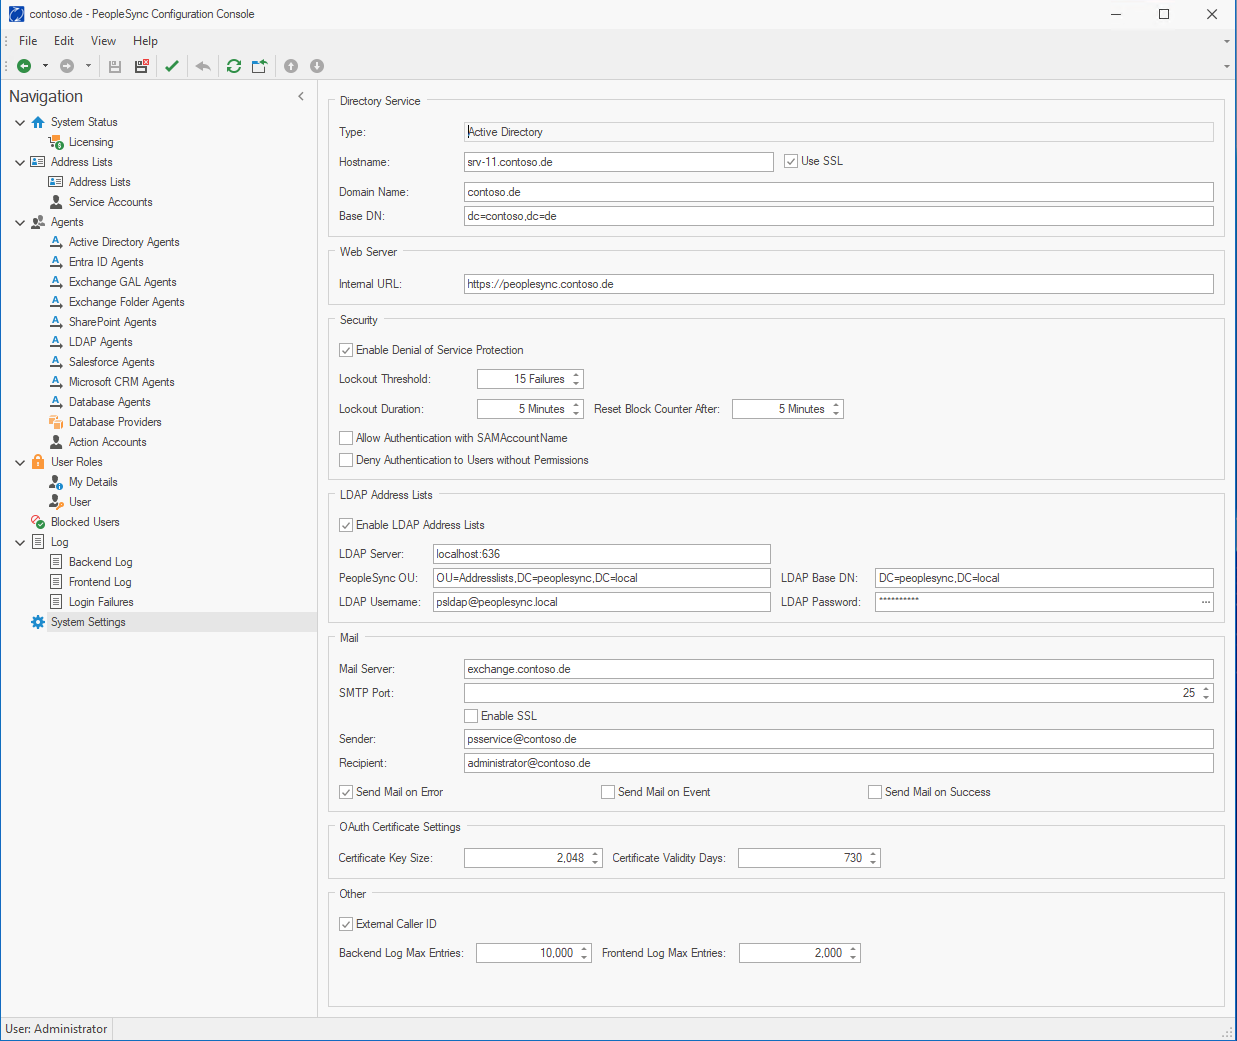Toggle External Caller ID checkbox
The width and height of the screenshot is (1237, 1041).
point(346,924)
